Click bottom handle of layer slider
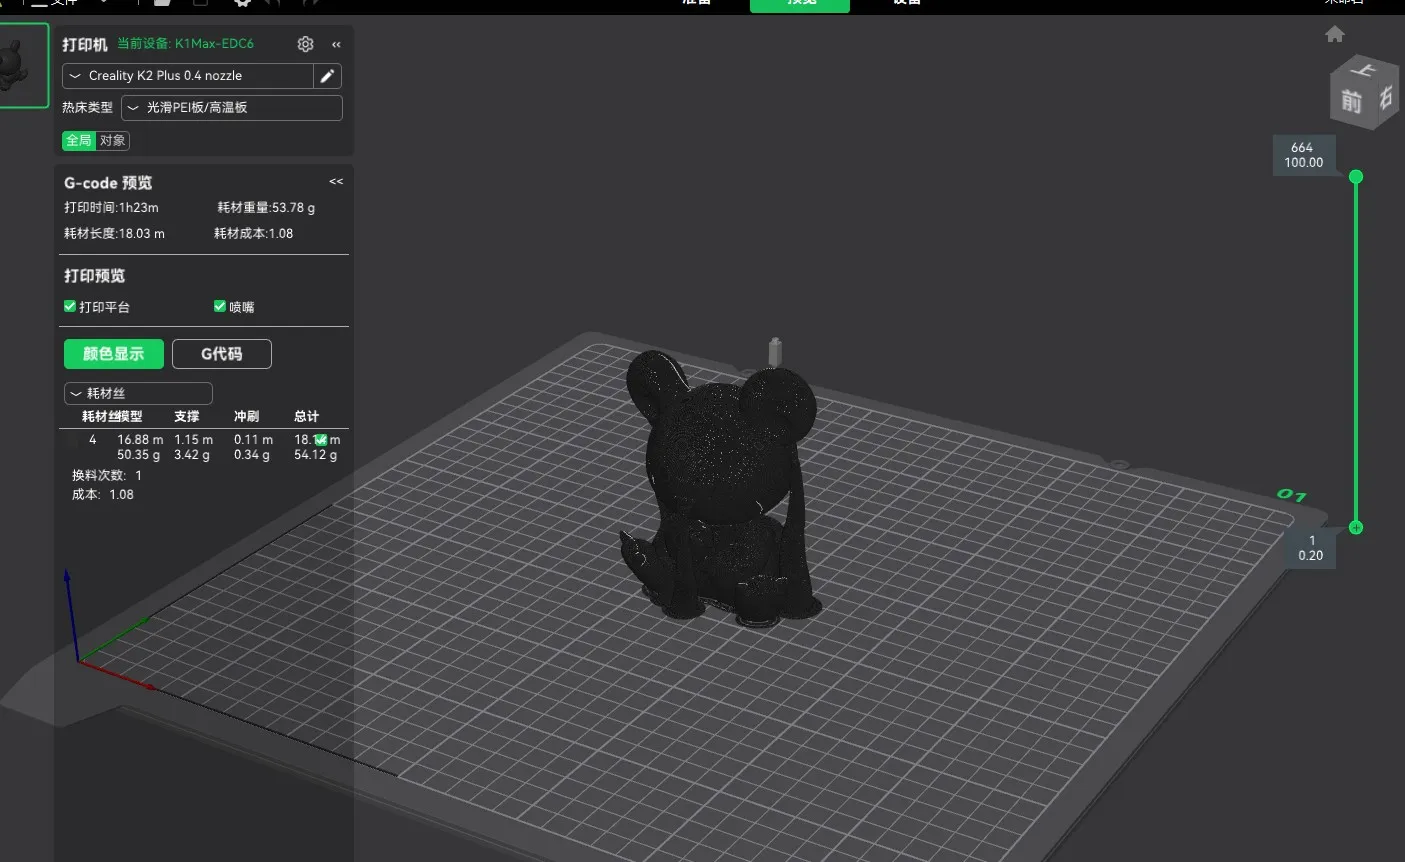1405x862 pixels. click(1356, 527)
